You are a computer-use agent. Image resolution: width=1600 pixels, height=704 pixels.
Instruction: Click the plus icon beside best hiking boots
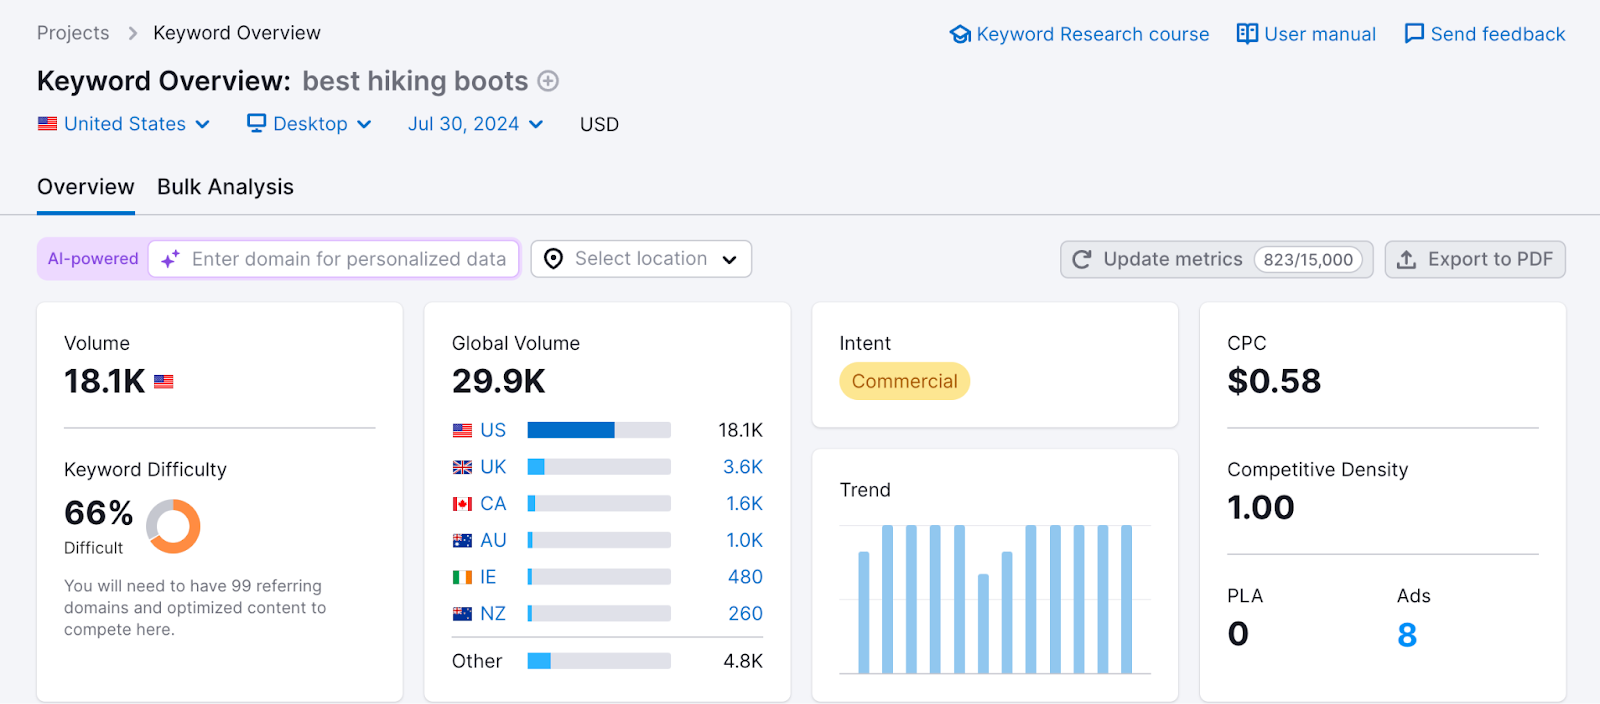coord(548,81)
